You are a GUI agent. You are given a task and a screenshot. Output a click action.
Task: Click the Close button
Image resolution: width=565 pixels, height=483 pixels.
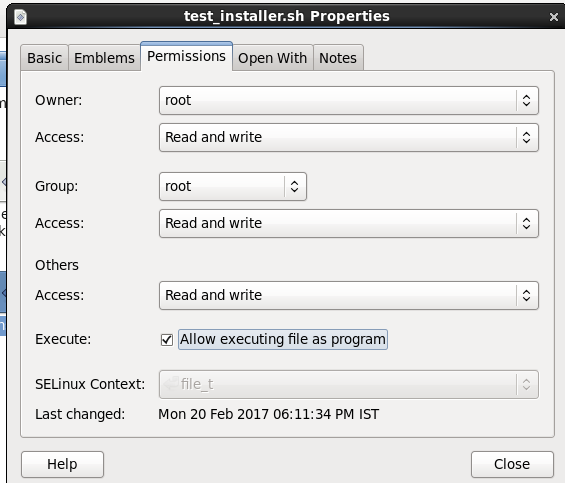click(x=512, y=464)
